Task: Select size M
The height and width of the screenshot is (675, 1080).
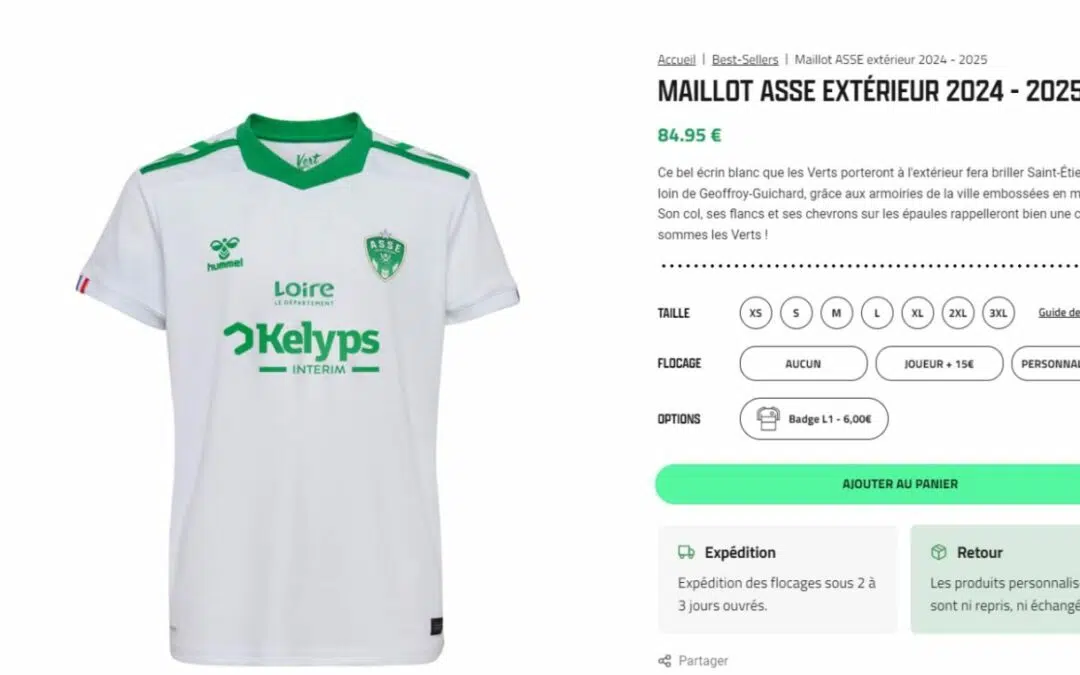Action: click(x=836, y=313)
